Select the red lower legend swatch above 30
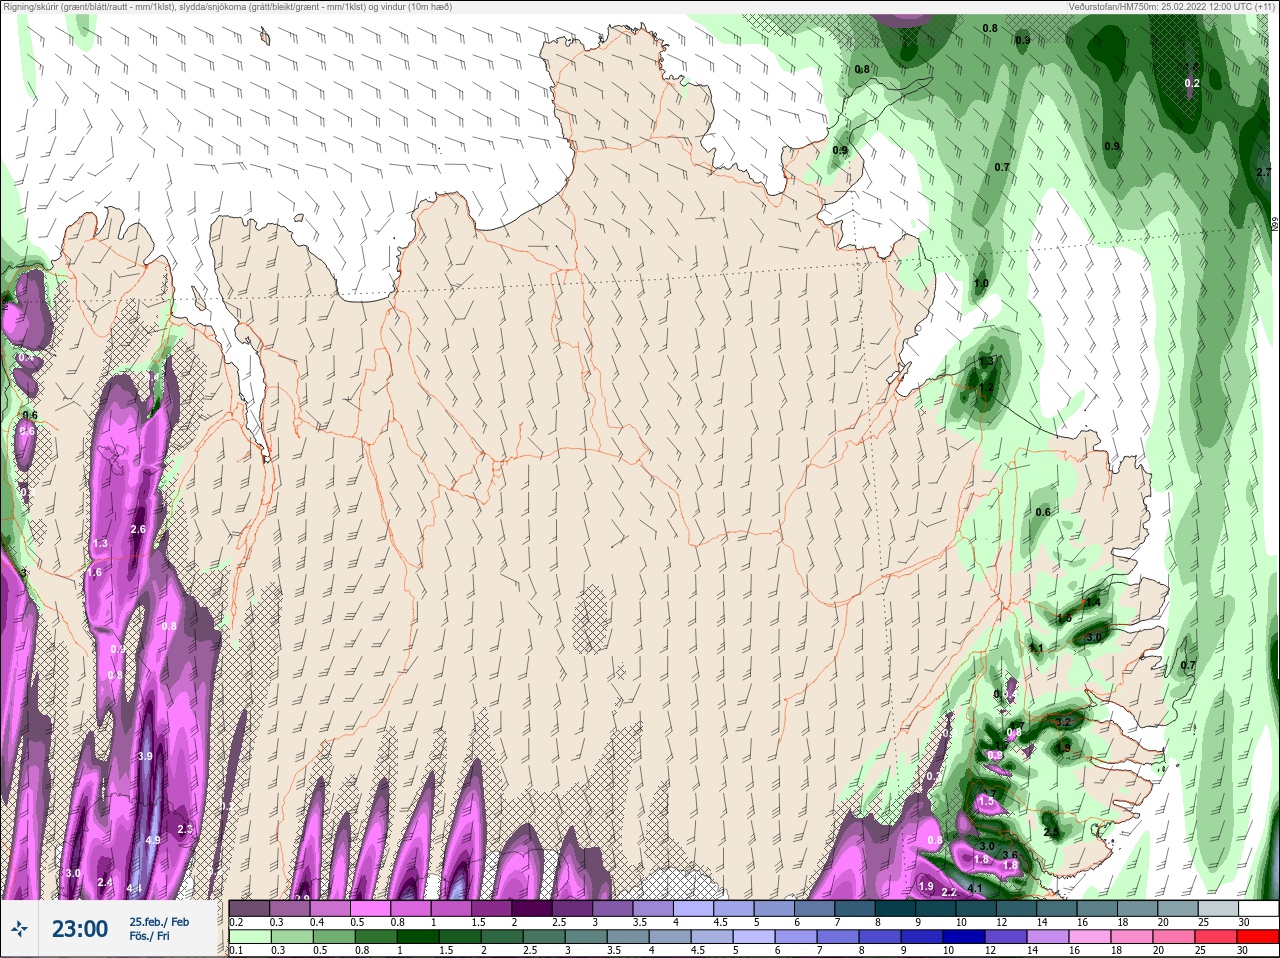The height and width of the screenshot is (958, 1280). coord(1259,937)
